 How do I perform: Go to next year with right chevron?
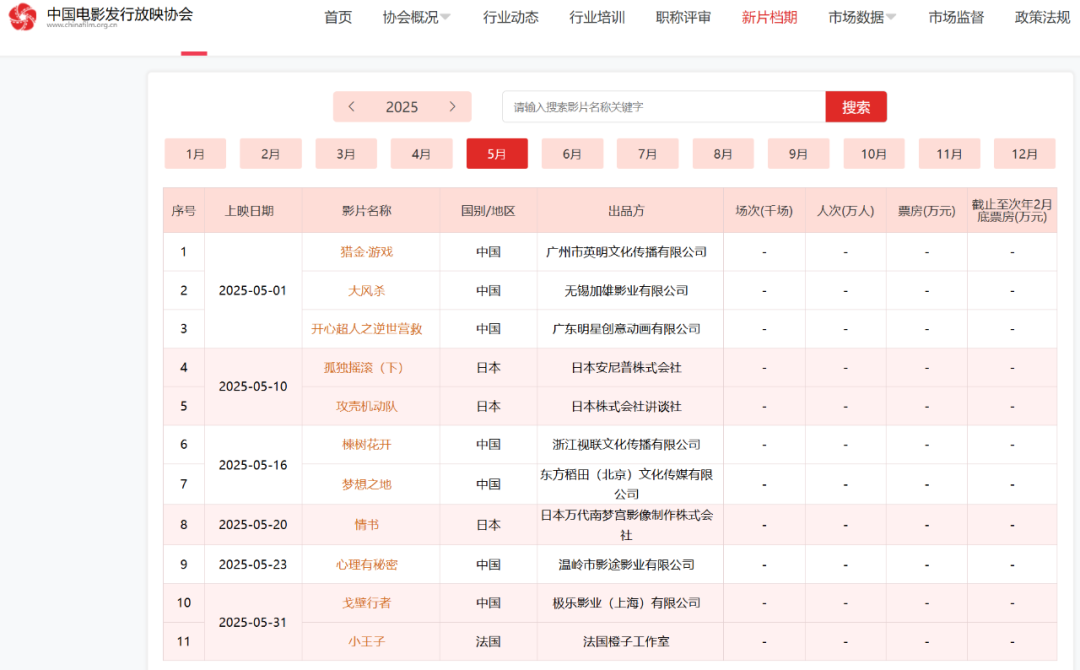pos(453,107)
